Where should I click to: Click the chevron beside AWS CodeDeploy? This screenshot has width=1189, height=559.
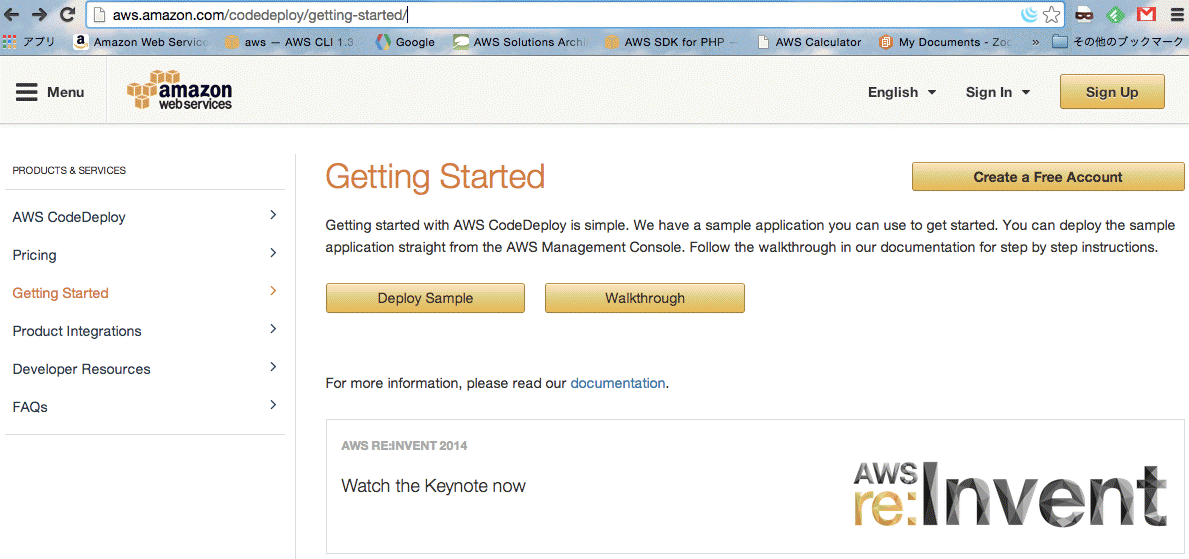pyautogui.click(x=273, y=215)
